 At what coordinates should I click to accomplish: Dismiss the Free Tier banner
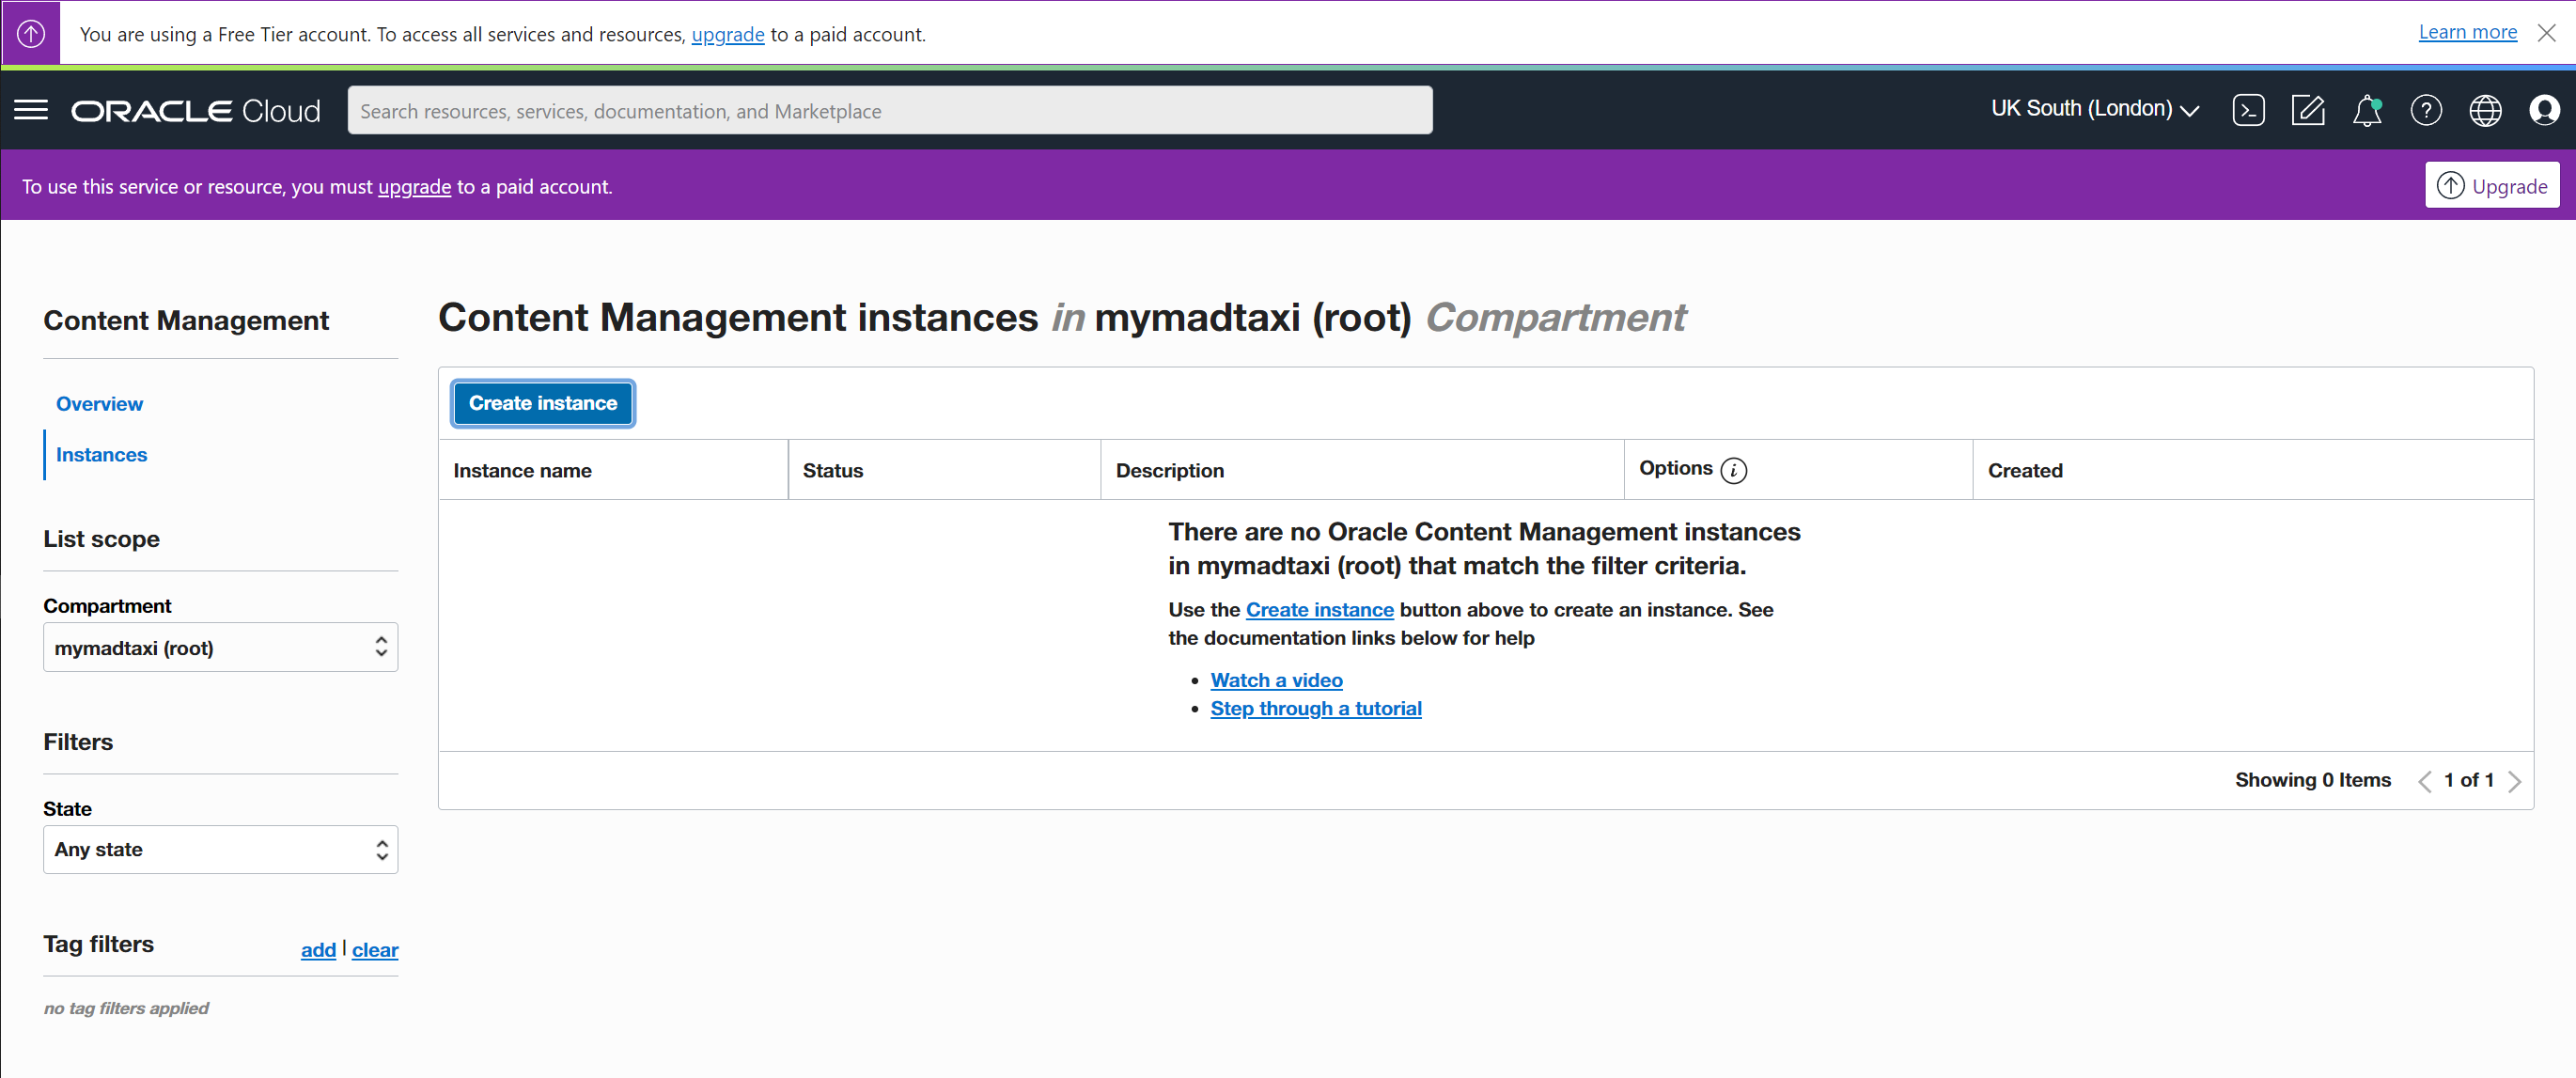[2546, 32]
